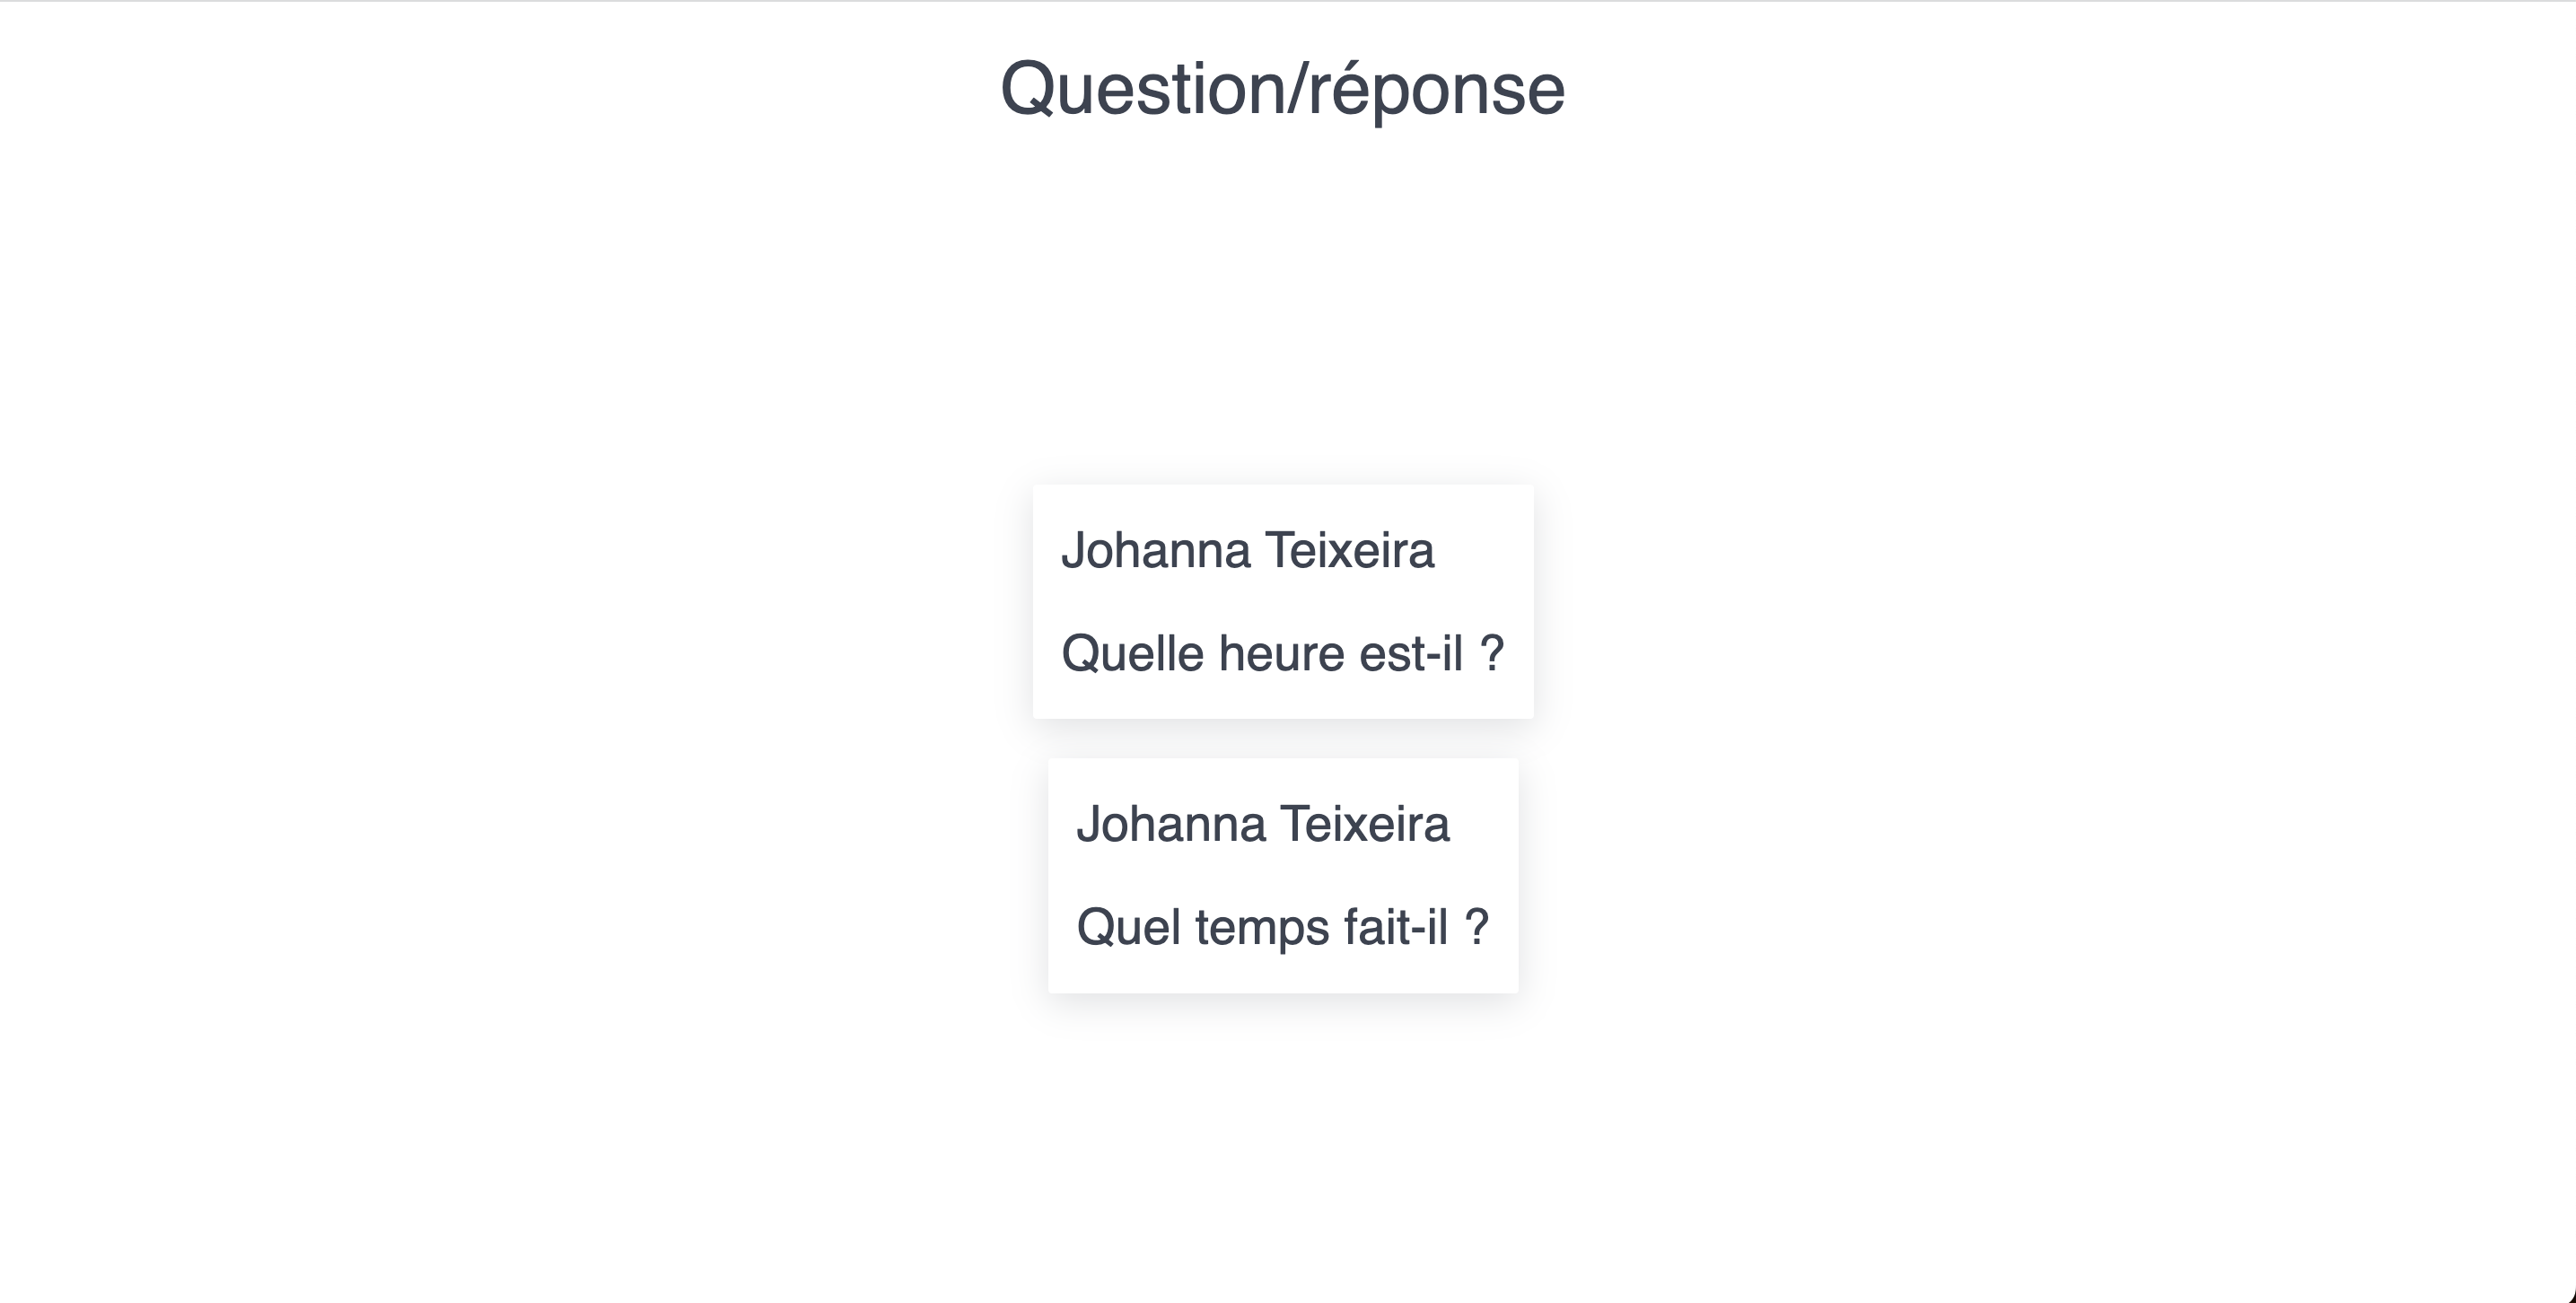Click "Teixeira" in the top card
Image resolution: width=2576 pixels, height=1303 pixels.
pos(1349,551)
